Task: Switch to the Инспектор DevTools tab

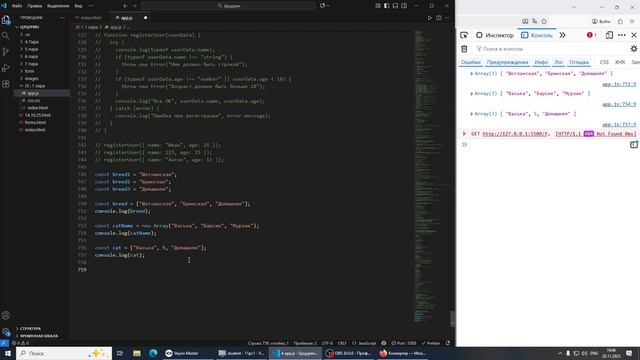Action: click(495, 35)
